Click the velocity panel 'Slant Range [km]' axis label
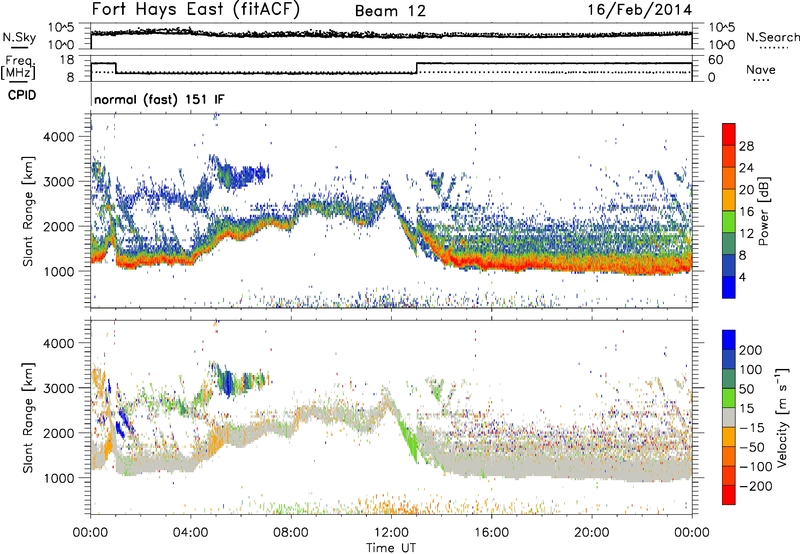Screen dimensions: 800x554 click(x=28, y=417)
